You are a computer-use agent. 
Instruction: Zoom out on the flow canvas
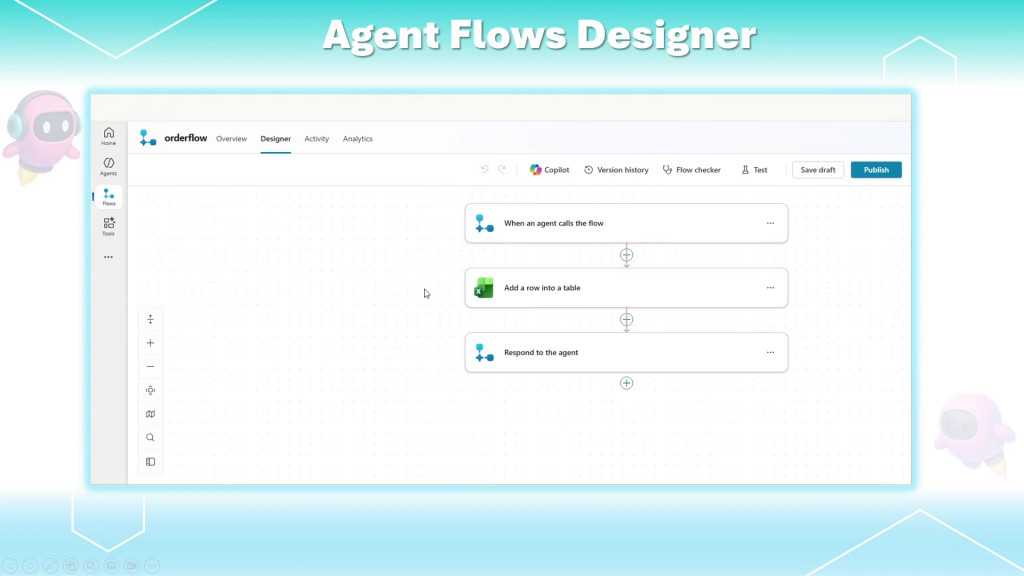pos(150,366)
